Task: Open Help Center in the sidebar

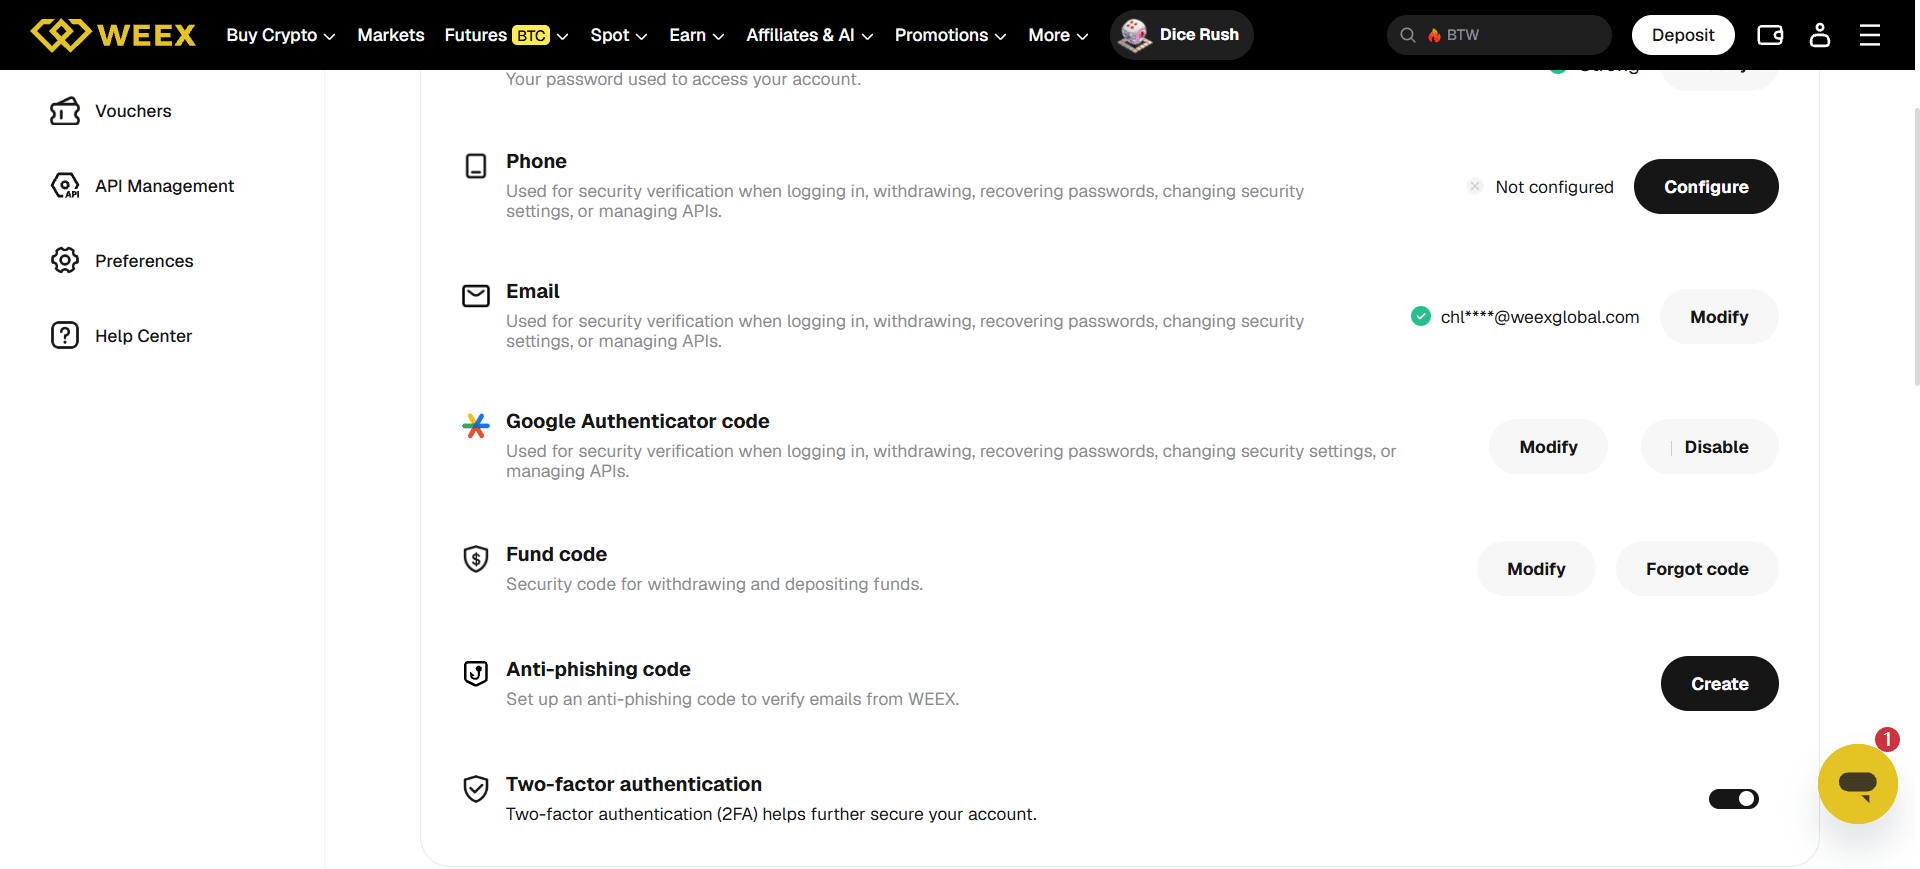Action: point(143,336)
